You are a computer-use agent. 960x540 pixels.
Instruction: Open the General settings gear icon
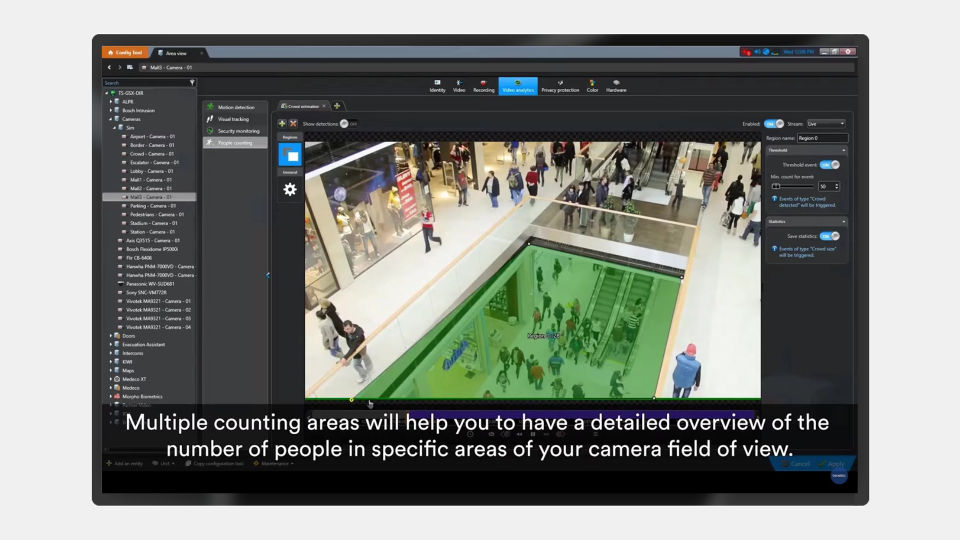click(x=289, y=189)
